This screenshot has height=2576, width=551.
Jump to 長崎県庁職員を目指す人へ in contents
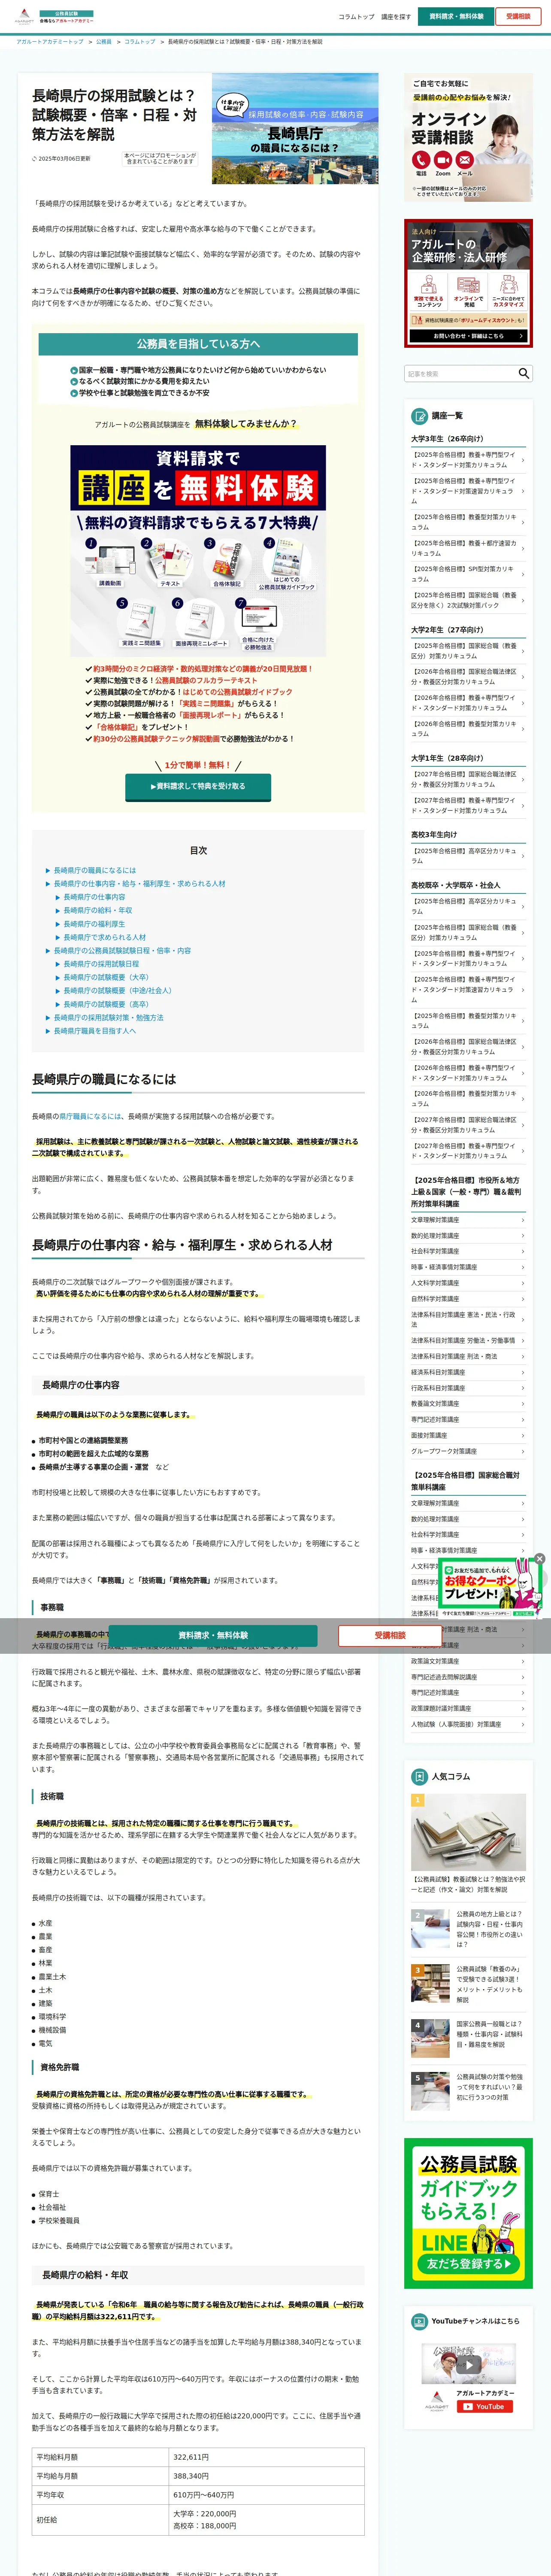pyautogui.click(x=95, y=1031)
